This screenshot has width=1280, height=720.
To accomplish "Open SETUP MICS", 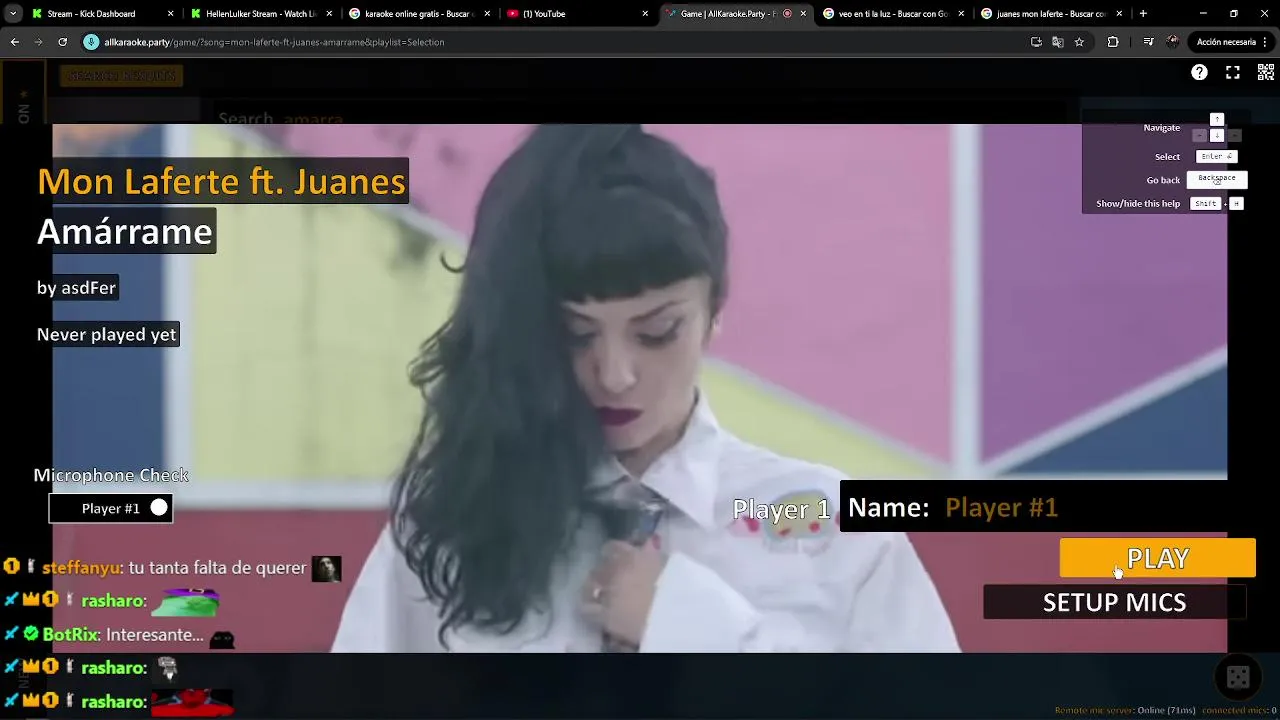I will click(x=1114, y=602).
